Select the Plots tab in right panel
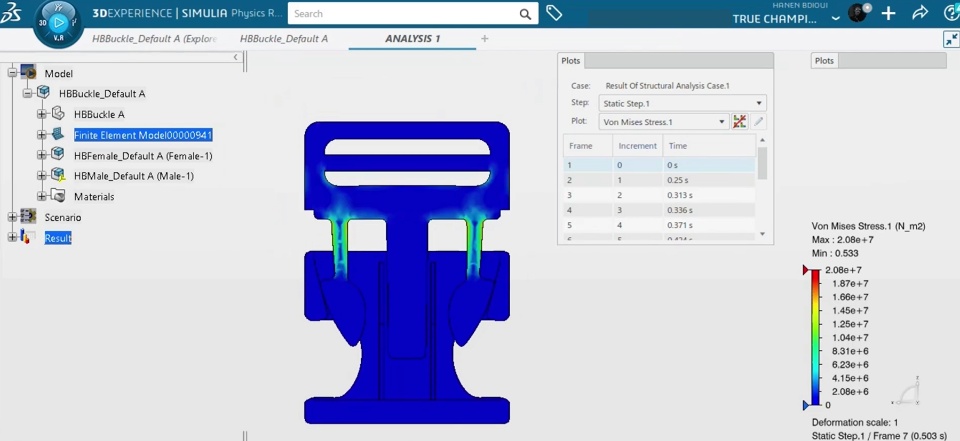This screenshot has height=441, width=960. tap(824, 61)
